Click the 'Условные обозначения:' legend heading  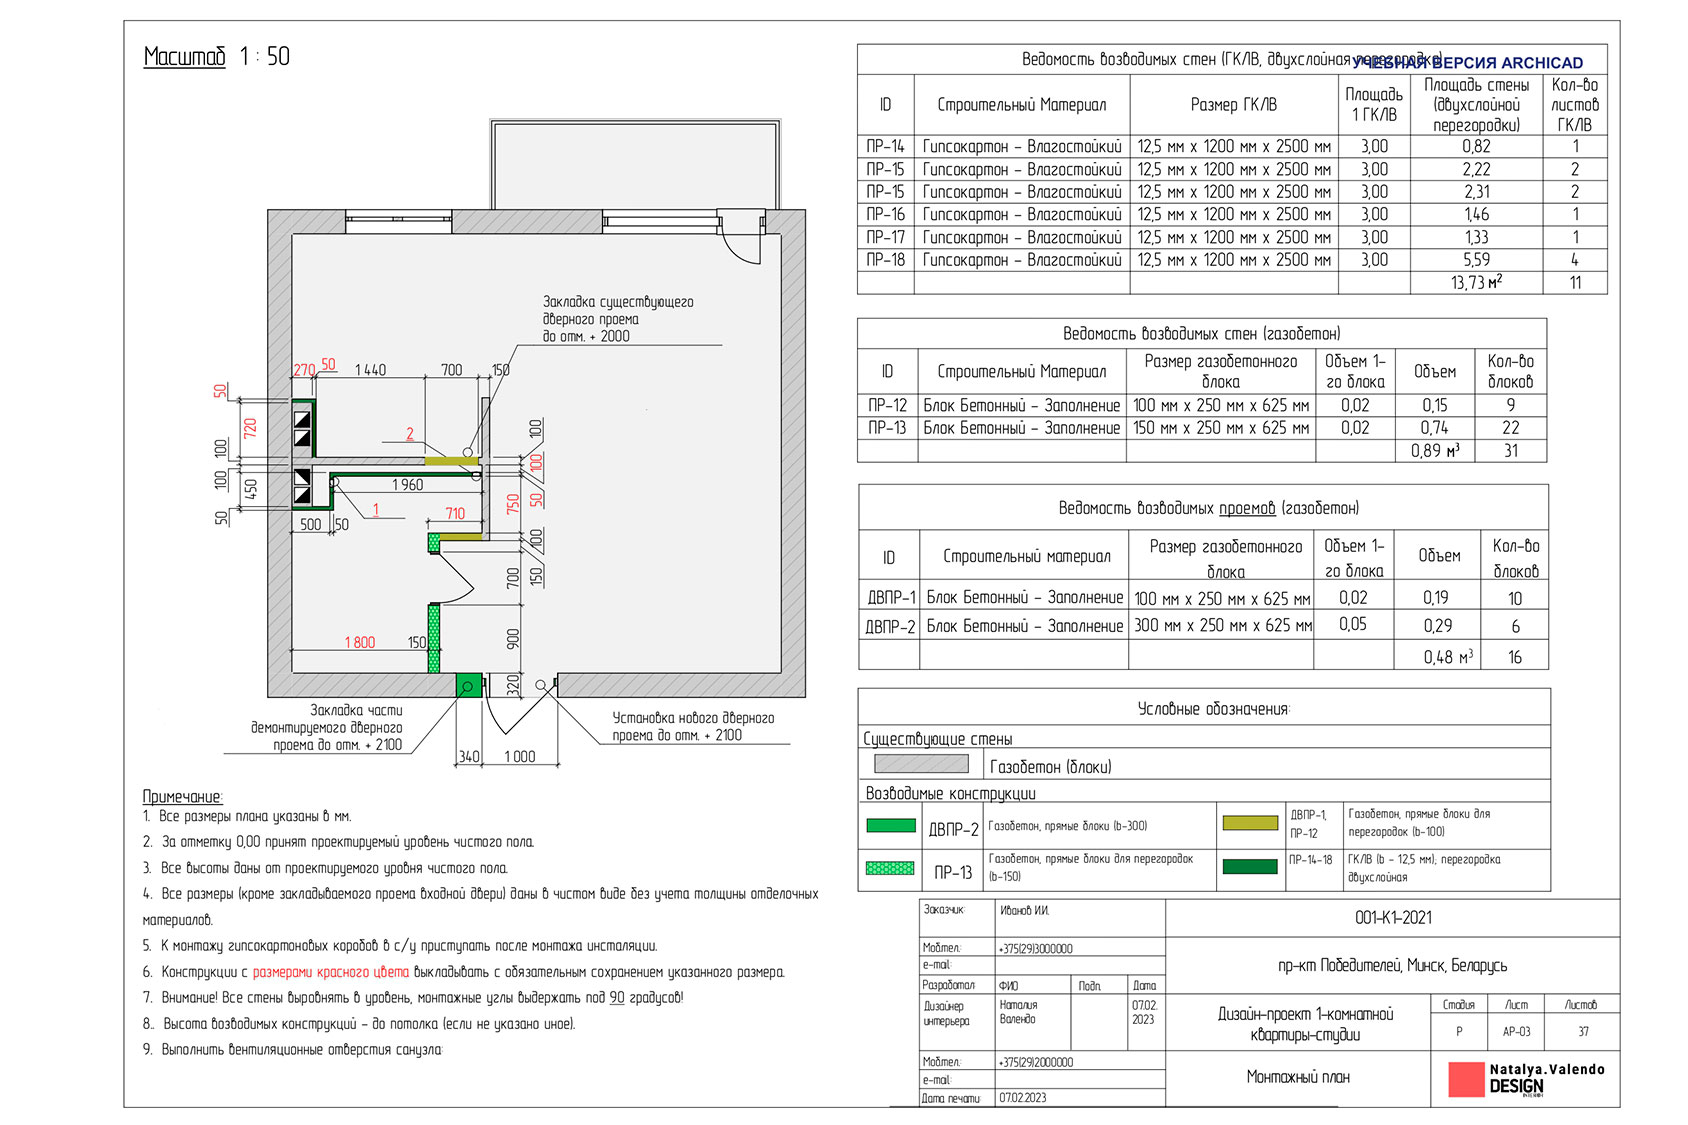1213,709
